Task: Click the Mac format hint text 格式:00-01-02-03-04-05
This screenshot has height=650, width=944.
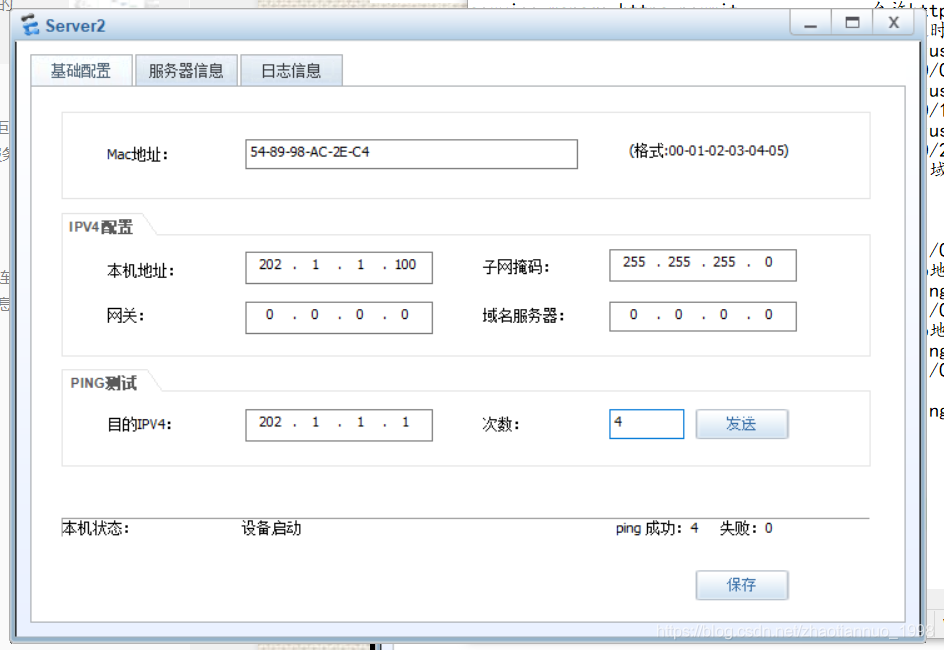Action: (x=709, y=150)
